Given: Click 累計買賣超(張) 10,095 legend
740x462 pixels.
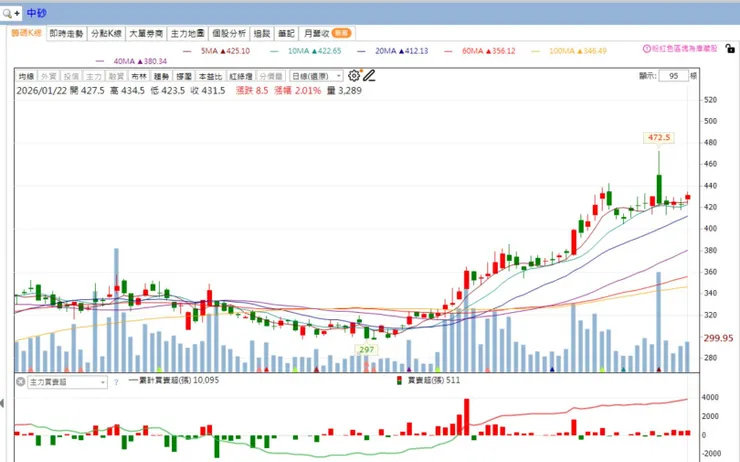Looking at the screenshot, I should pyautogui.click(x=174, y=380).
